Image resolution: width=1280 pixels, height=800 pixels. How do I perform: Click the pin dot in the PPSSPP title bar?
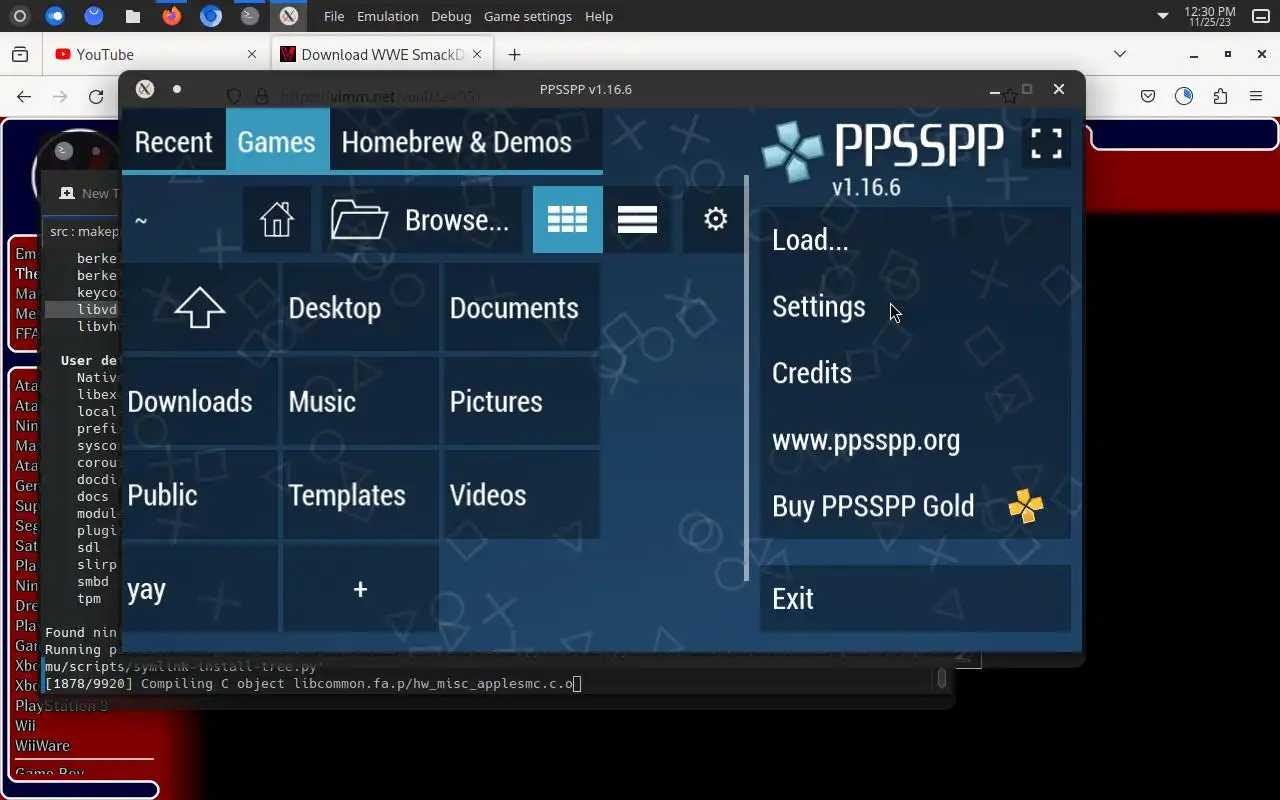pyautogui.click(x=177, y=89)
